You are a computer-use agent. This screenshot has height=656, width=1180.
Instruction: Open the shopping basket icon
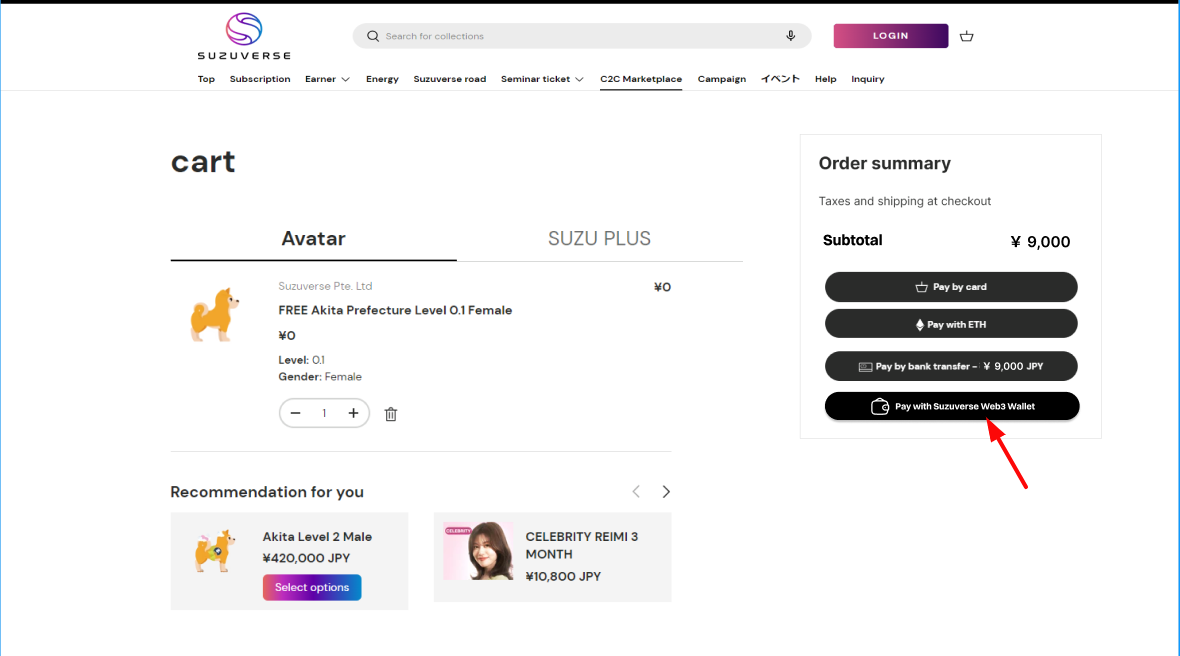(966, 36)
